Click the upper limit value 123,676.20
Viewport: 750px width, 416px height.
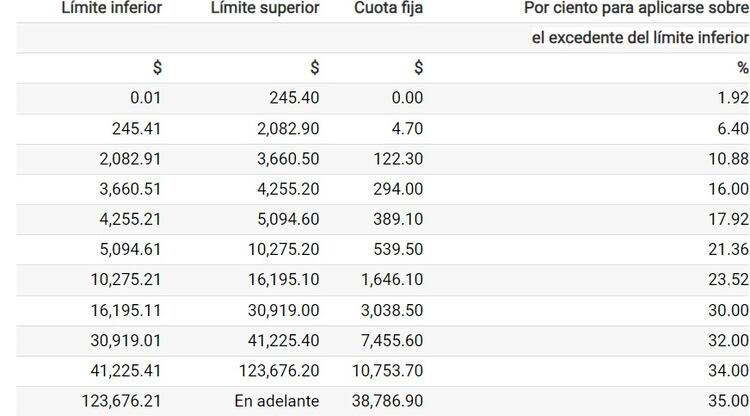(x=277, y=371)
